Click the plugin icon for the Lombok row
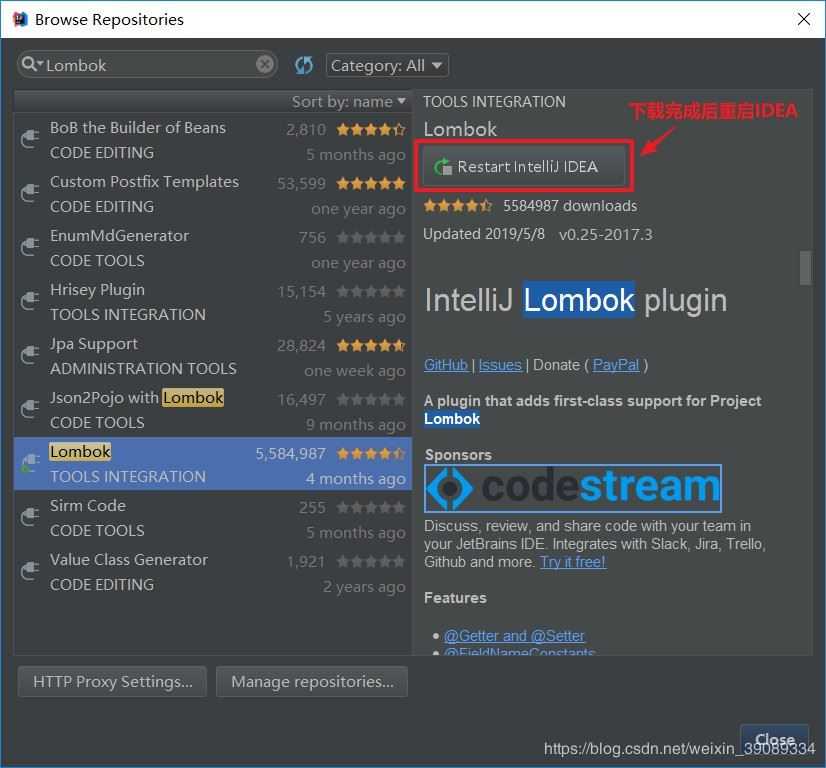Viewport: 826px width, 768px height. pos(30,464)
